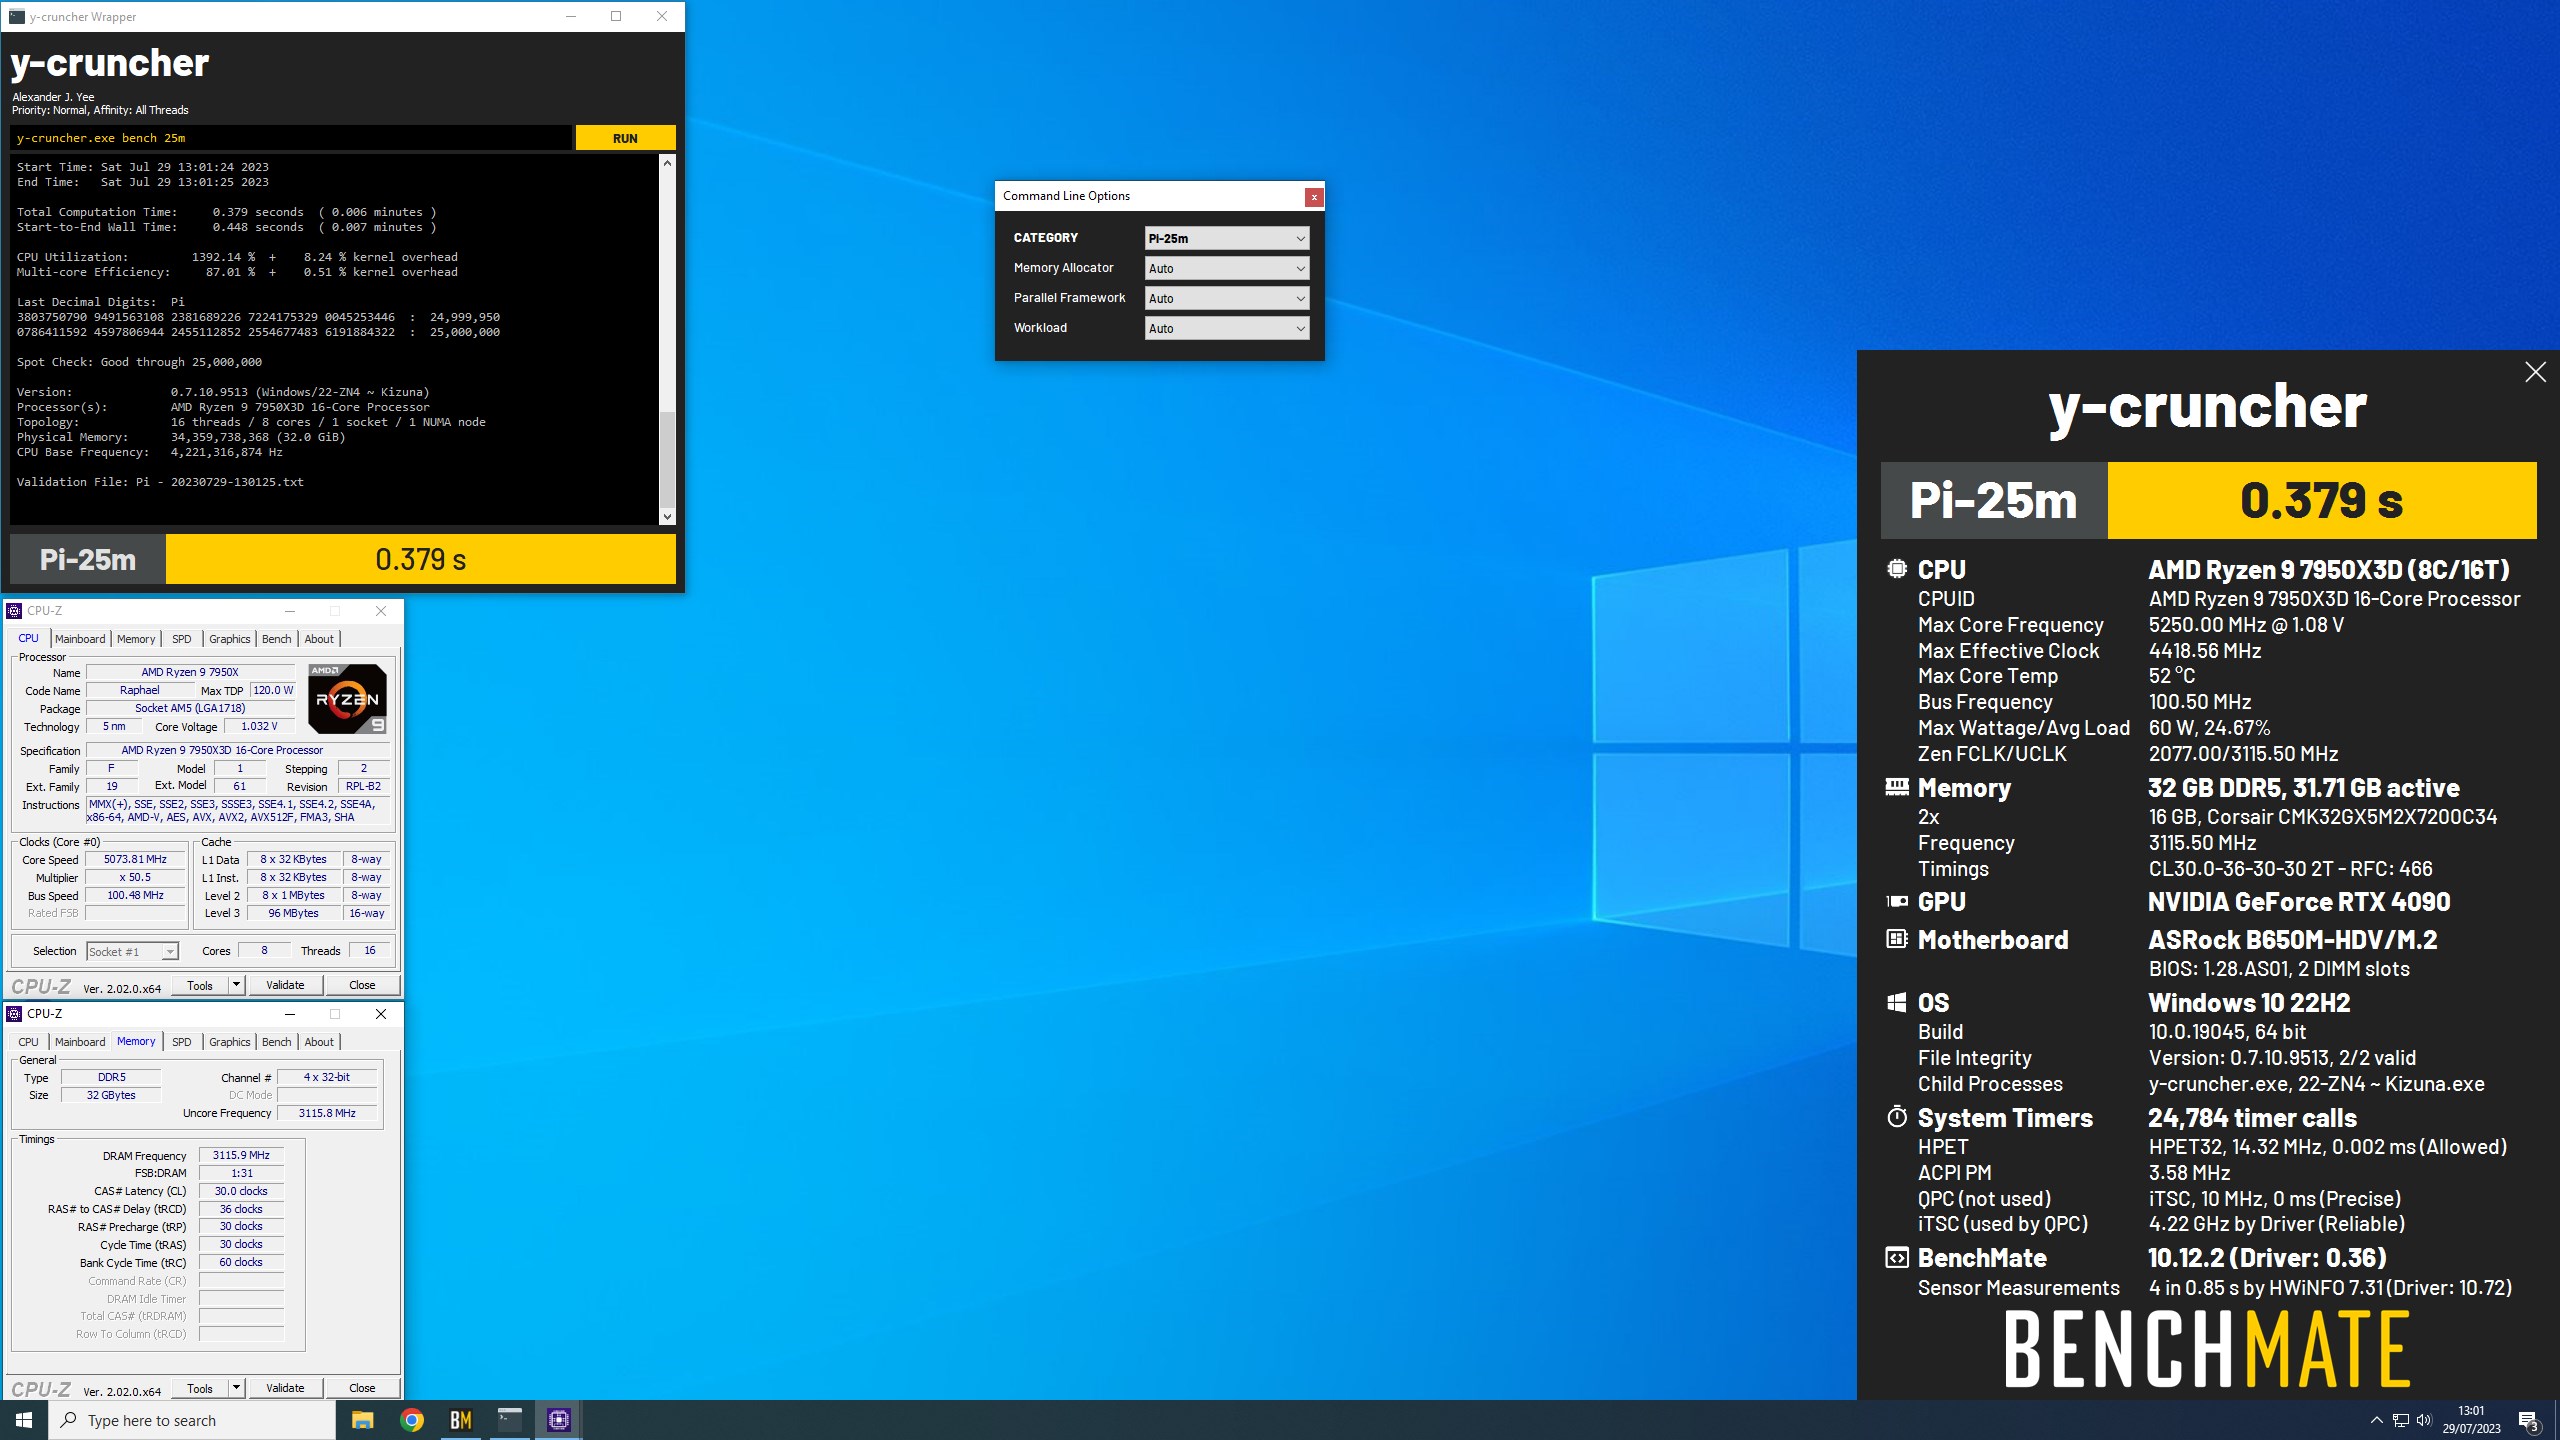Click the CPU-Z title bar icon of upper window
The height and width of the screenshot is (1440, 2560).
tap(14, 611)
